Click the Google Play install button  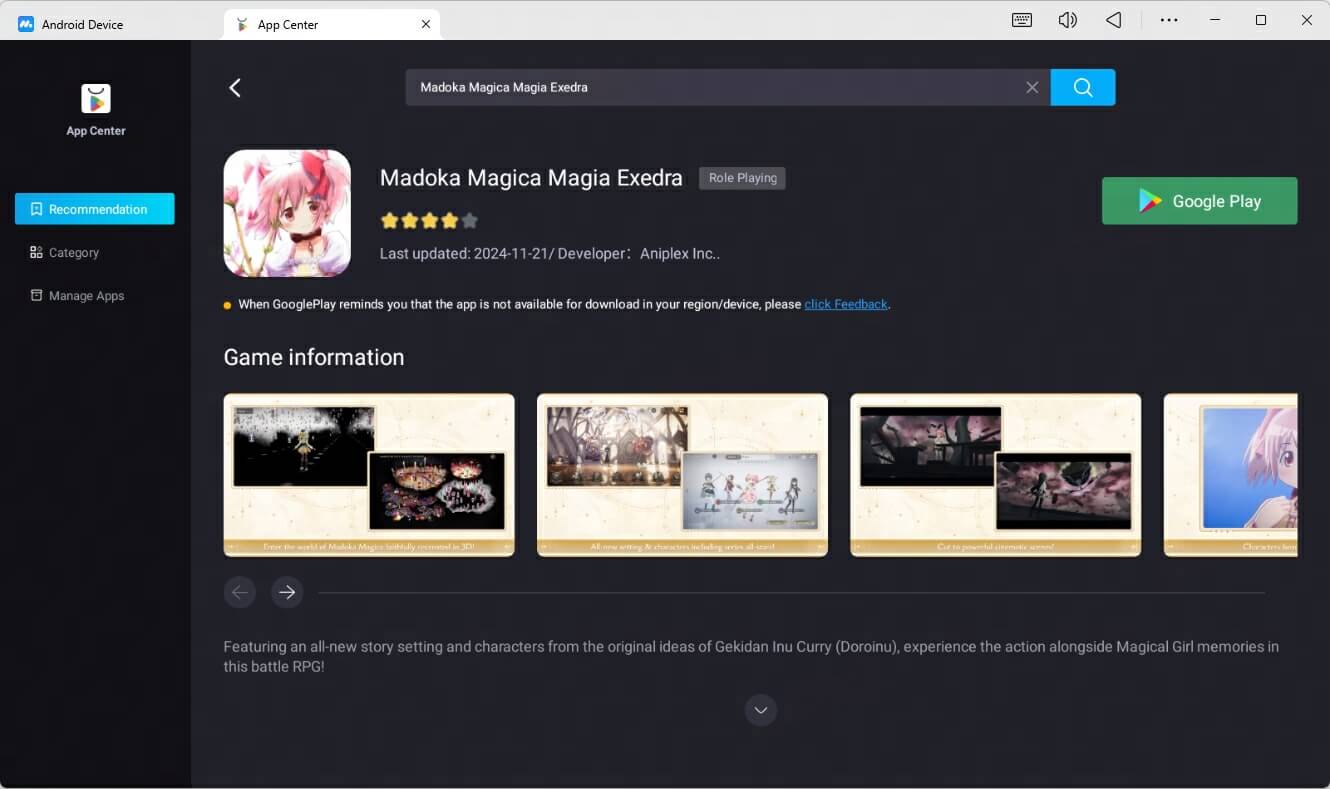coord(1200,201)
